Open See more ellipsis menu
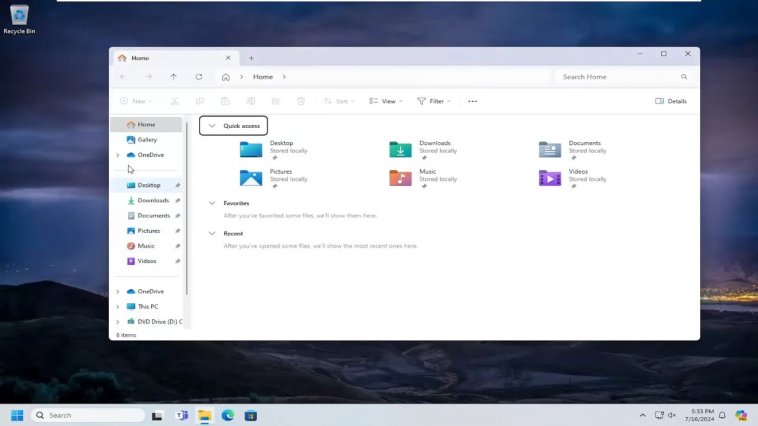 point(472,101)
